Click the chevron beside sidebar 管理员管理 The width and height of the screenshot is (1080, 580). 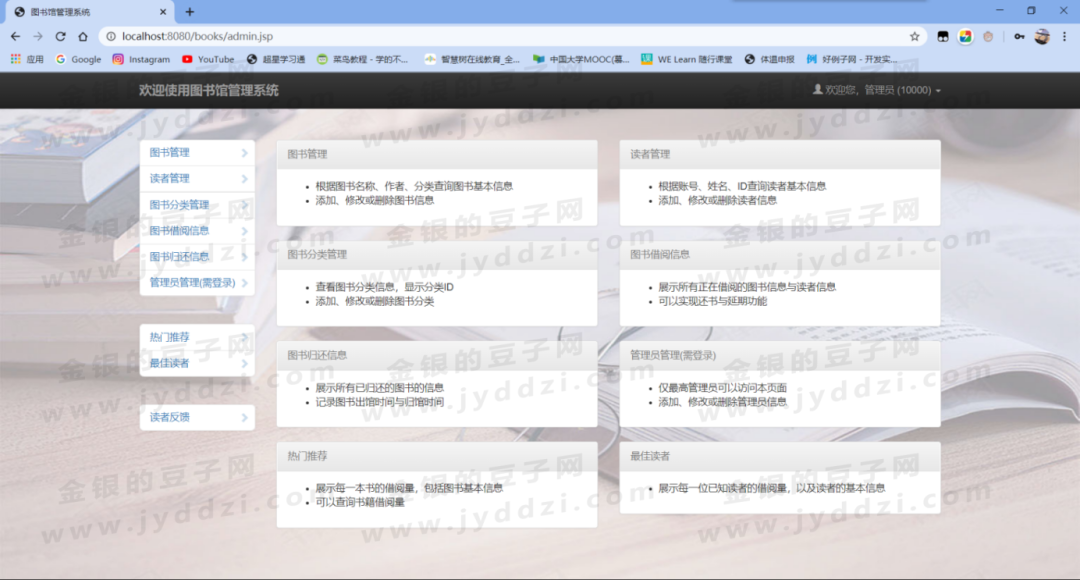(x=245, y=283)
